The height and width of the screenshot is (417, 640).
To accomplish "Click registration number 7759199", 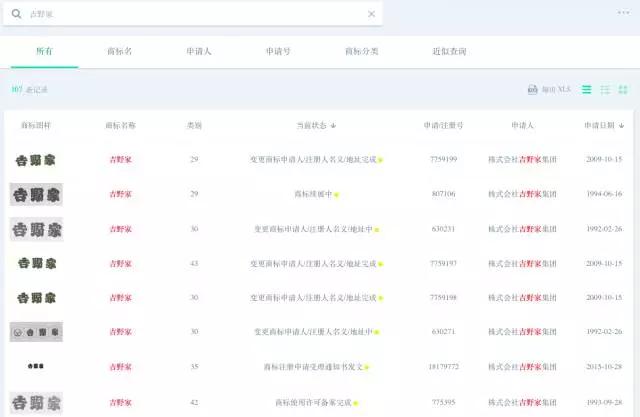I will (x=443, y=159).
